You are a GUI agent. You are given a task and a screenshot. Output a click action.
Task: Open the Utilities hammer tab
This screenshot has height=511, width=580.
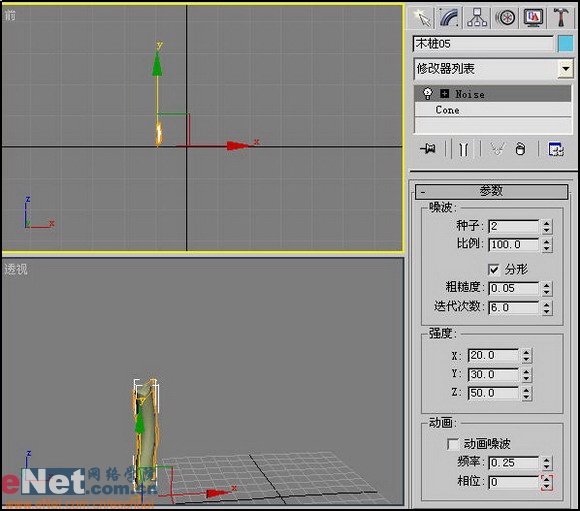[561, 17]
